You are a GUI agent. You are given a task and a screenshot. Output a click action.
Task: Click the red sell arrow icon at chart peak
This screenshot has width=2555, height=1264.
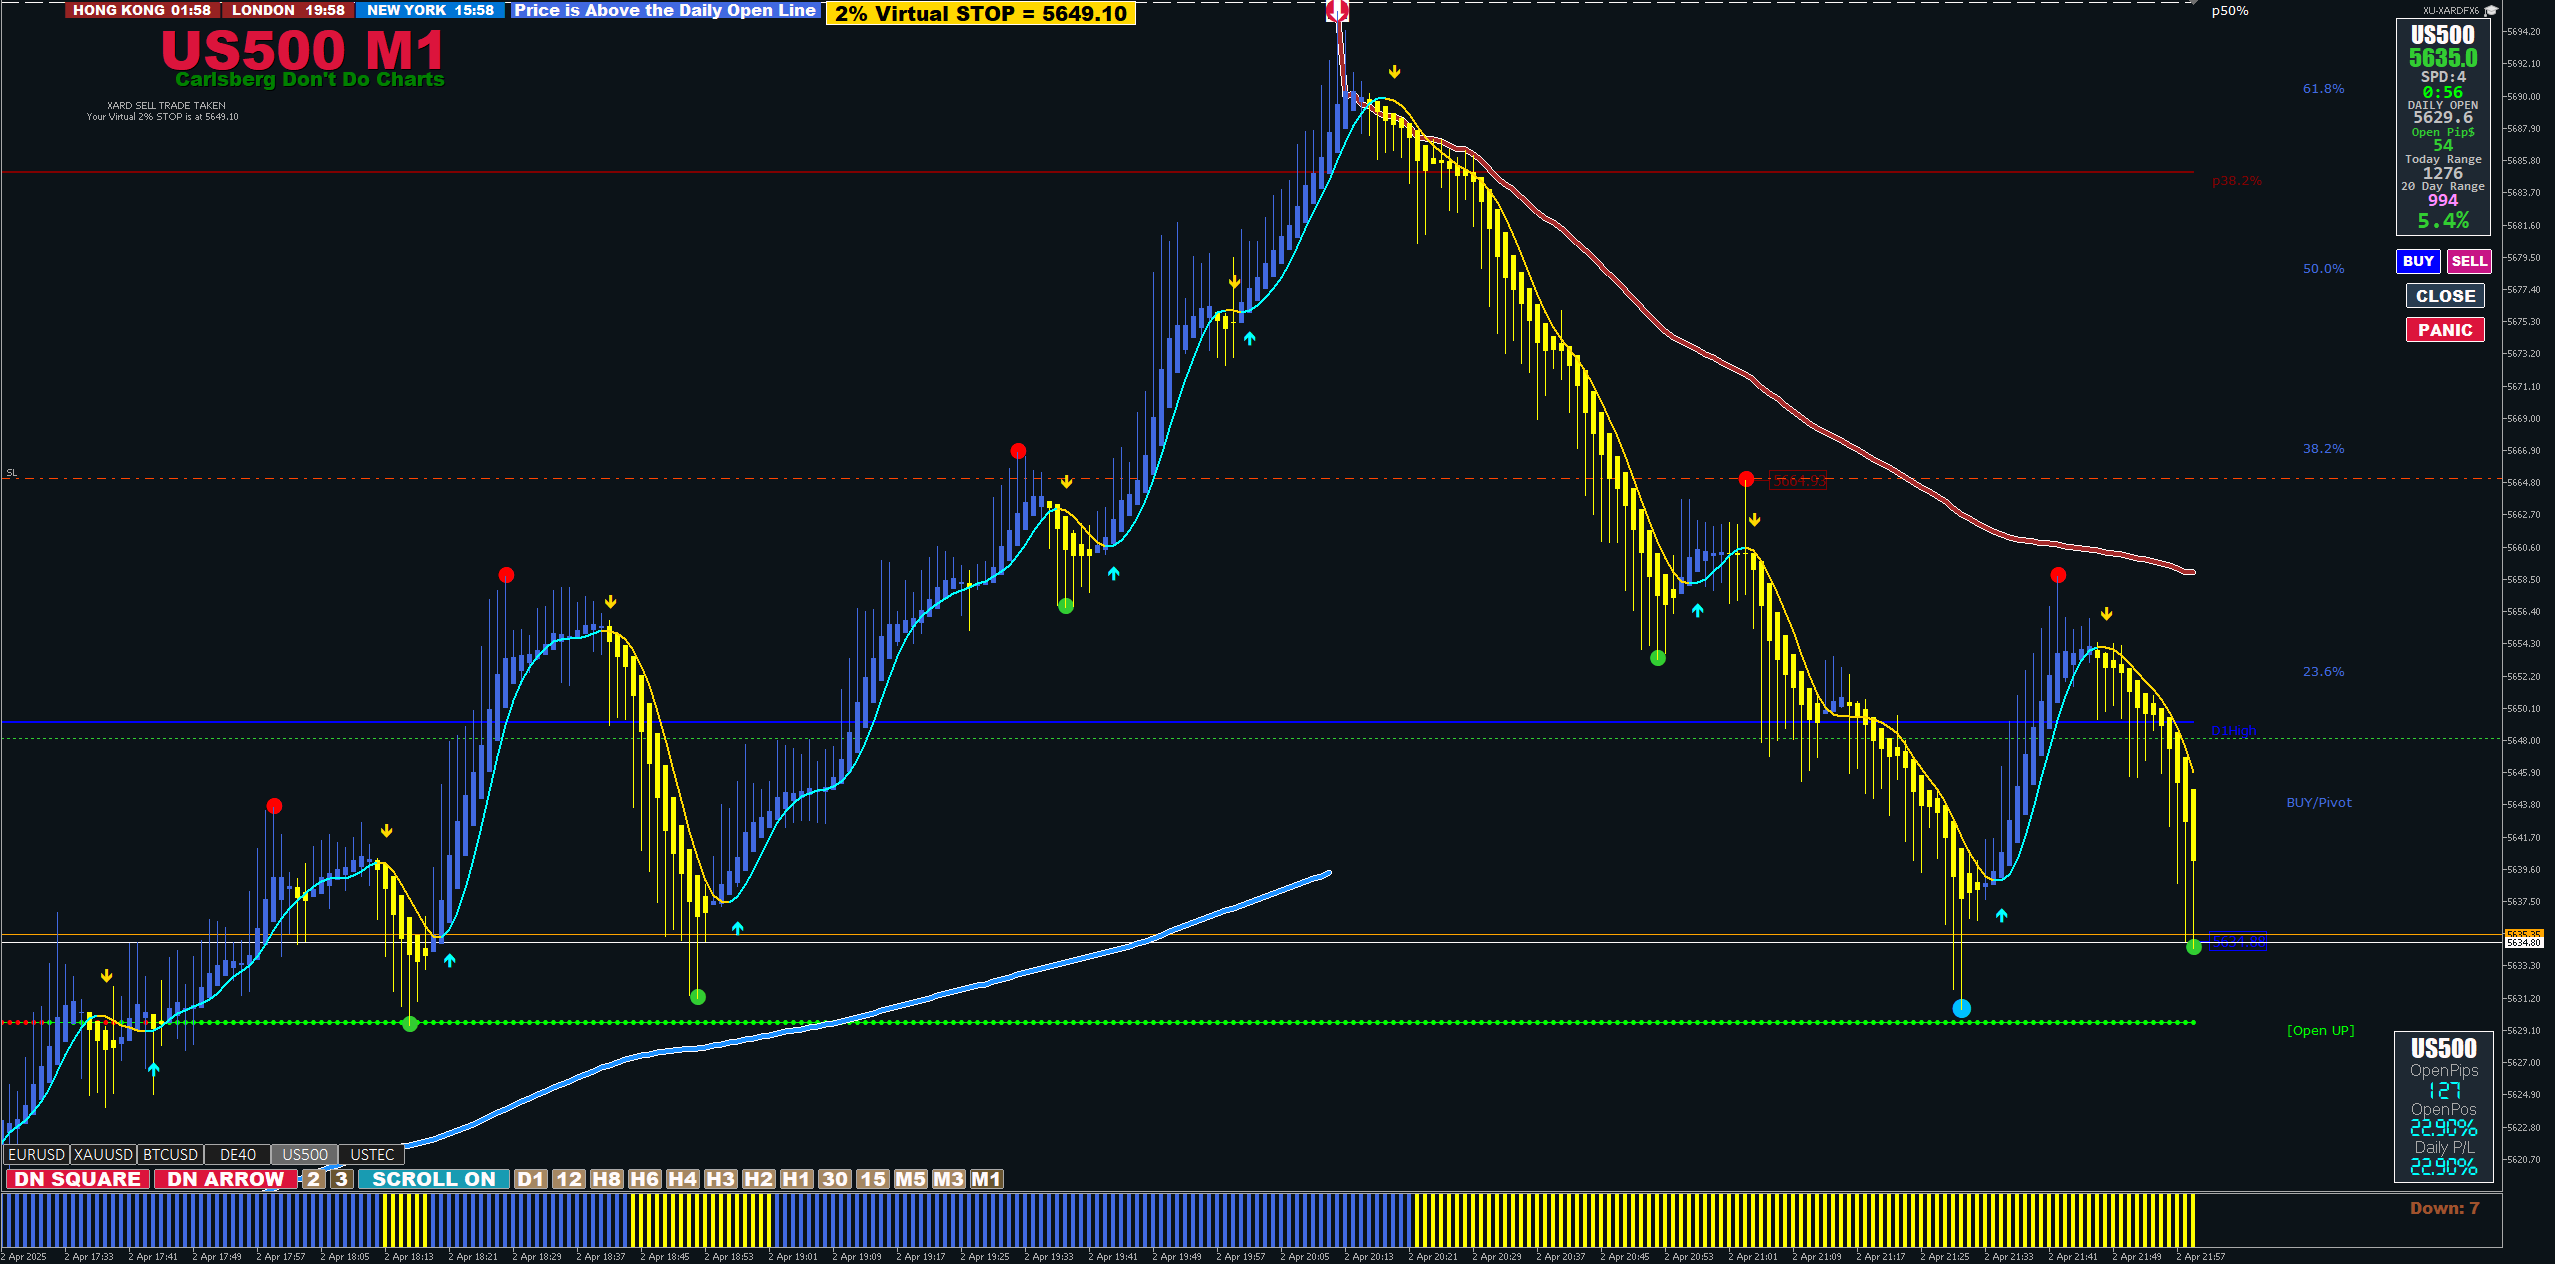[x=1337, y=11]
